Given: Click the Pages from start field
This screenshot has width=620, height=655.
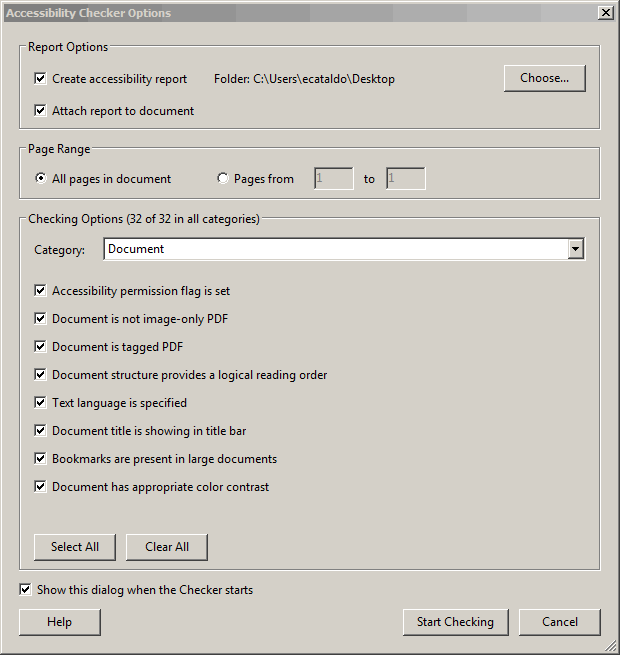Looking at the screenshot, I should pos(333,179).
